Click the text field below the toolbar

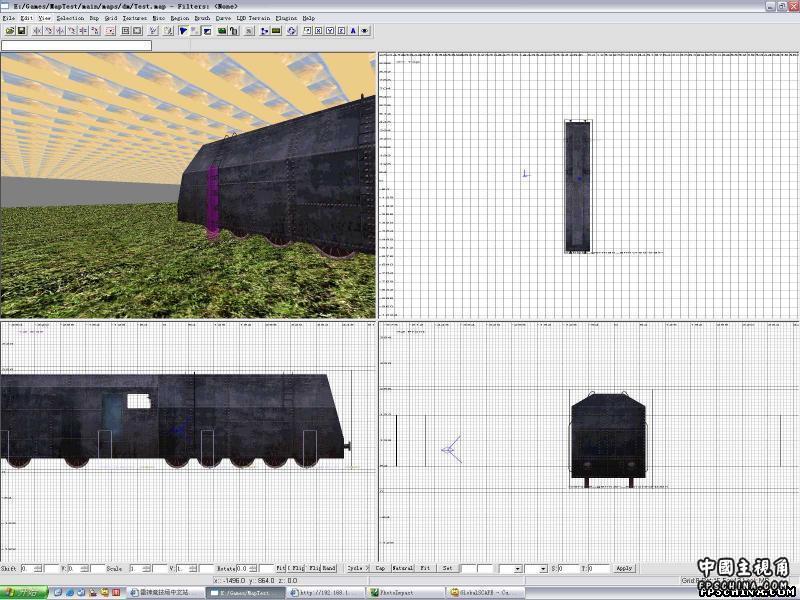point(77,45)
